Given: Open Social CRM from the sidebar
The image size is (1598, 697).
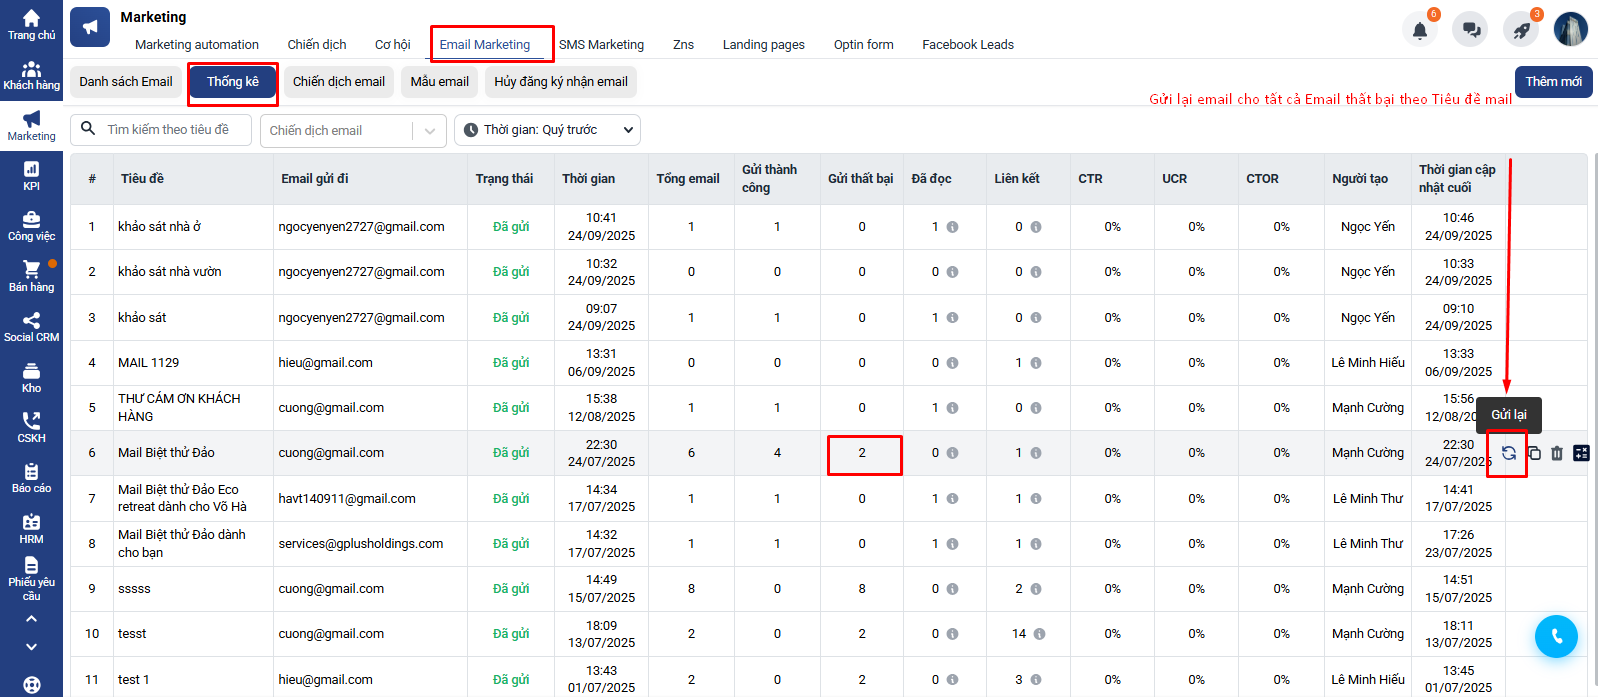Looking at the screenshot, I should pos(31,327).
